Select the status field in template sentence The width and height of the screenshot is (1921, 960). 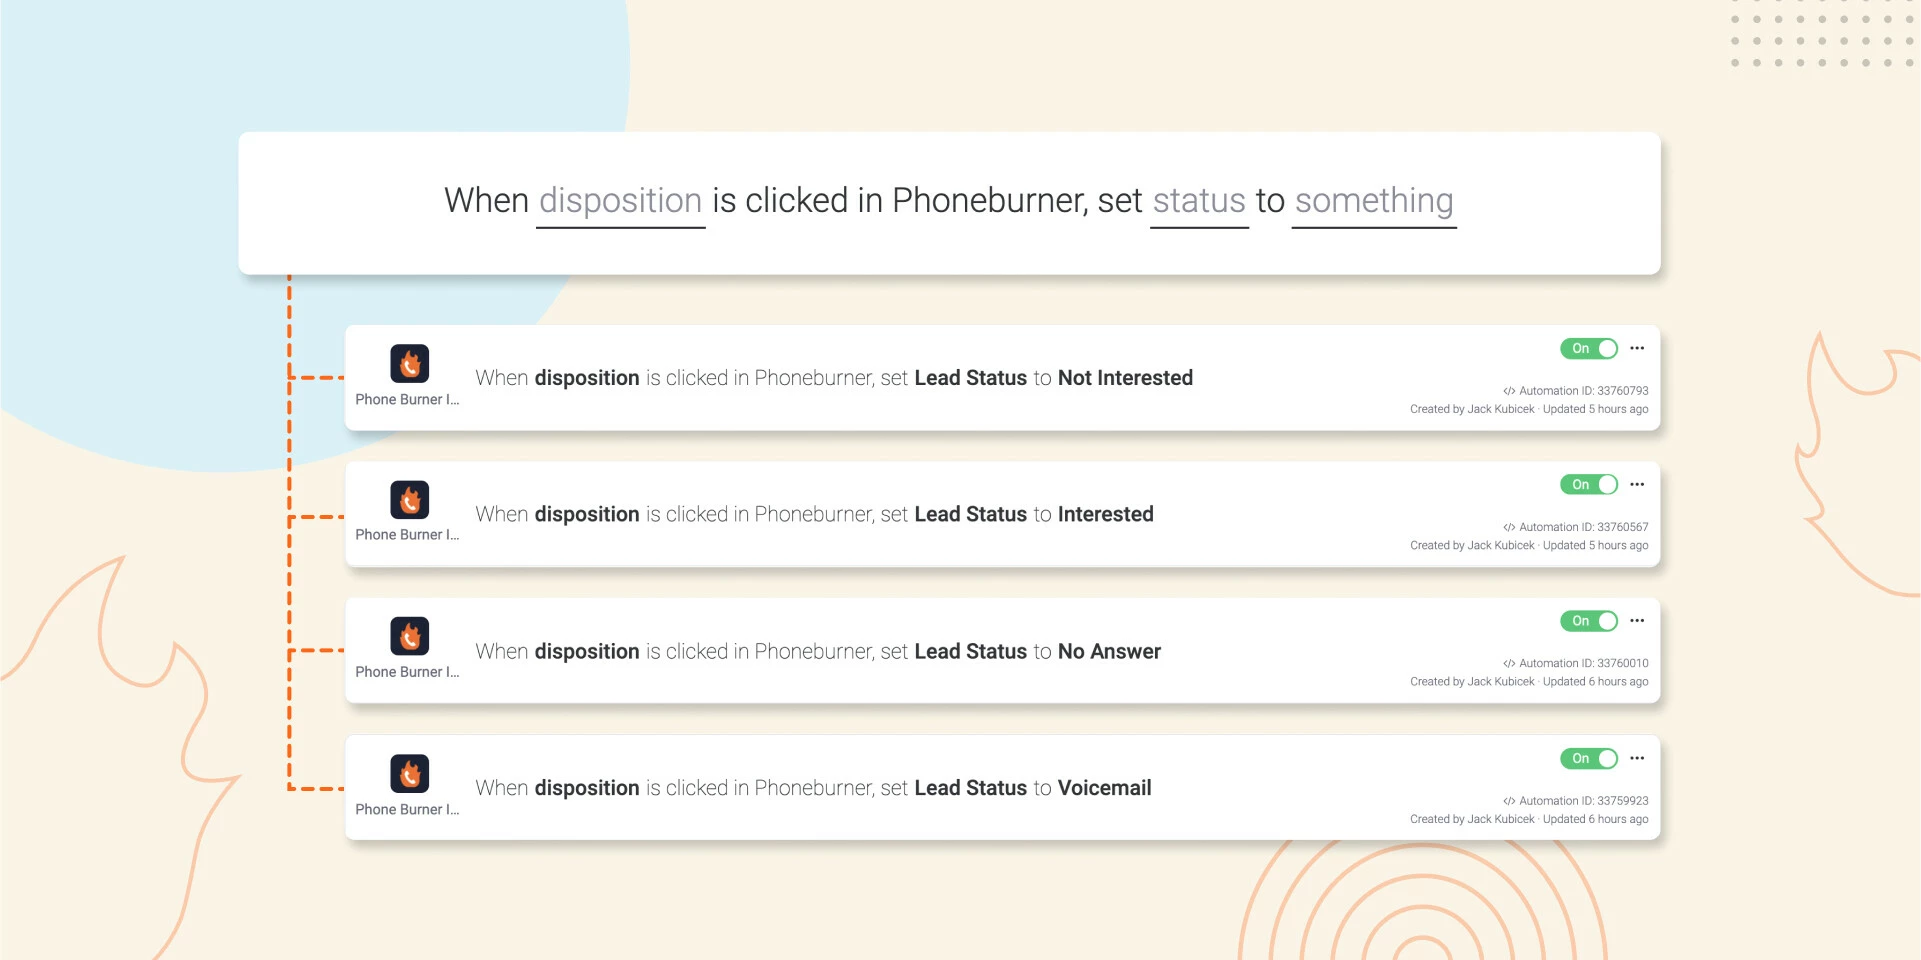[1199, 202]
